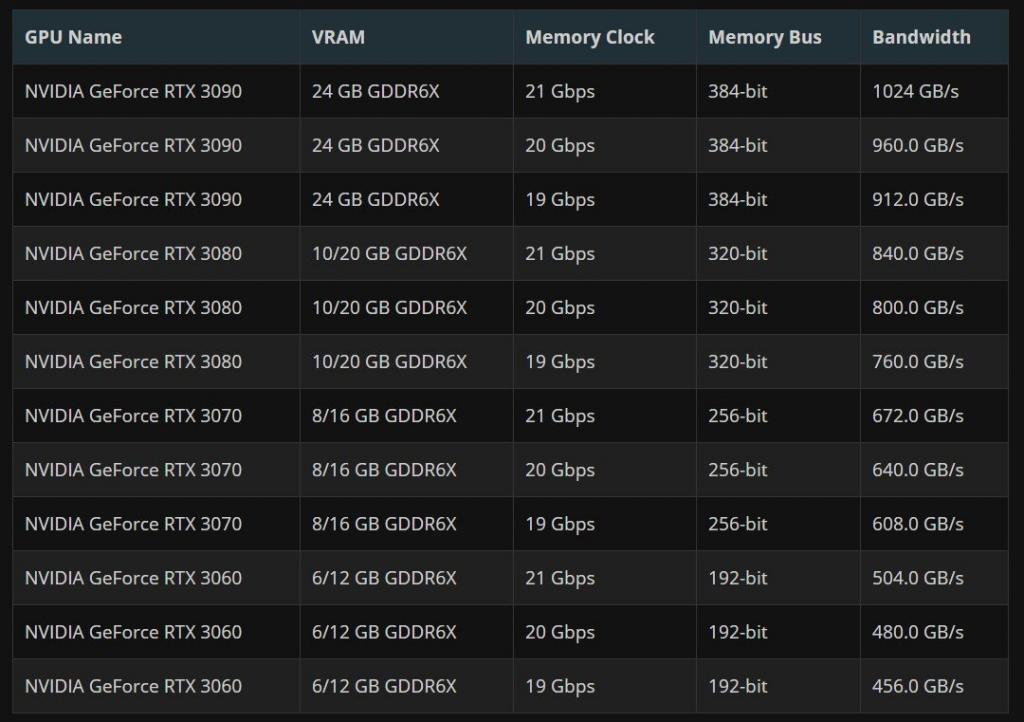
Task: Click the Bandwidth column header
Action: 921,37
